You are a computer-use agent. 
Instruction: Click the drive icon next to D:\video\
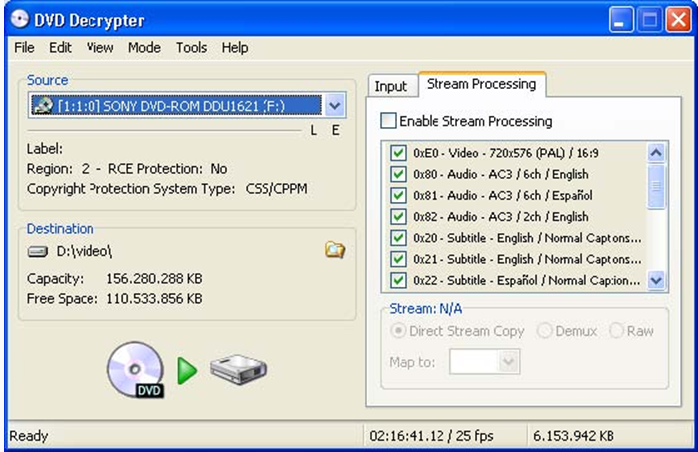pos(38,252)
